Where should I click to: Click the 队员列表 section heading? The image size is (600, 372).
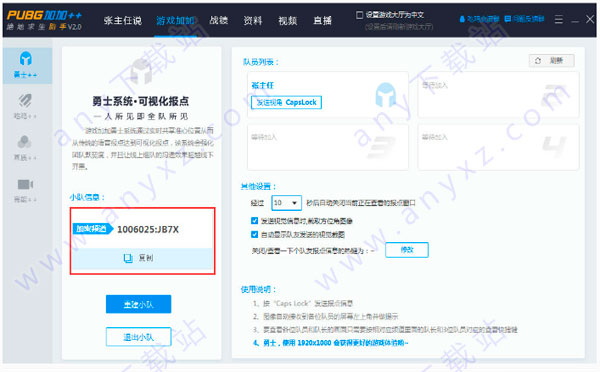click(x=261, y=62)
